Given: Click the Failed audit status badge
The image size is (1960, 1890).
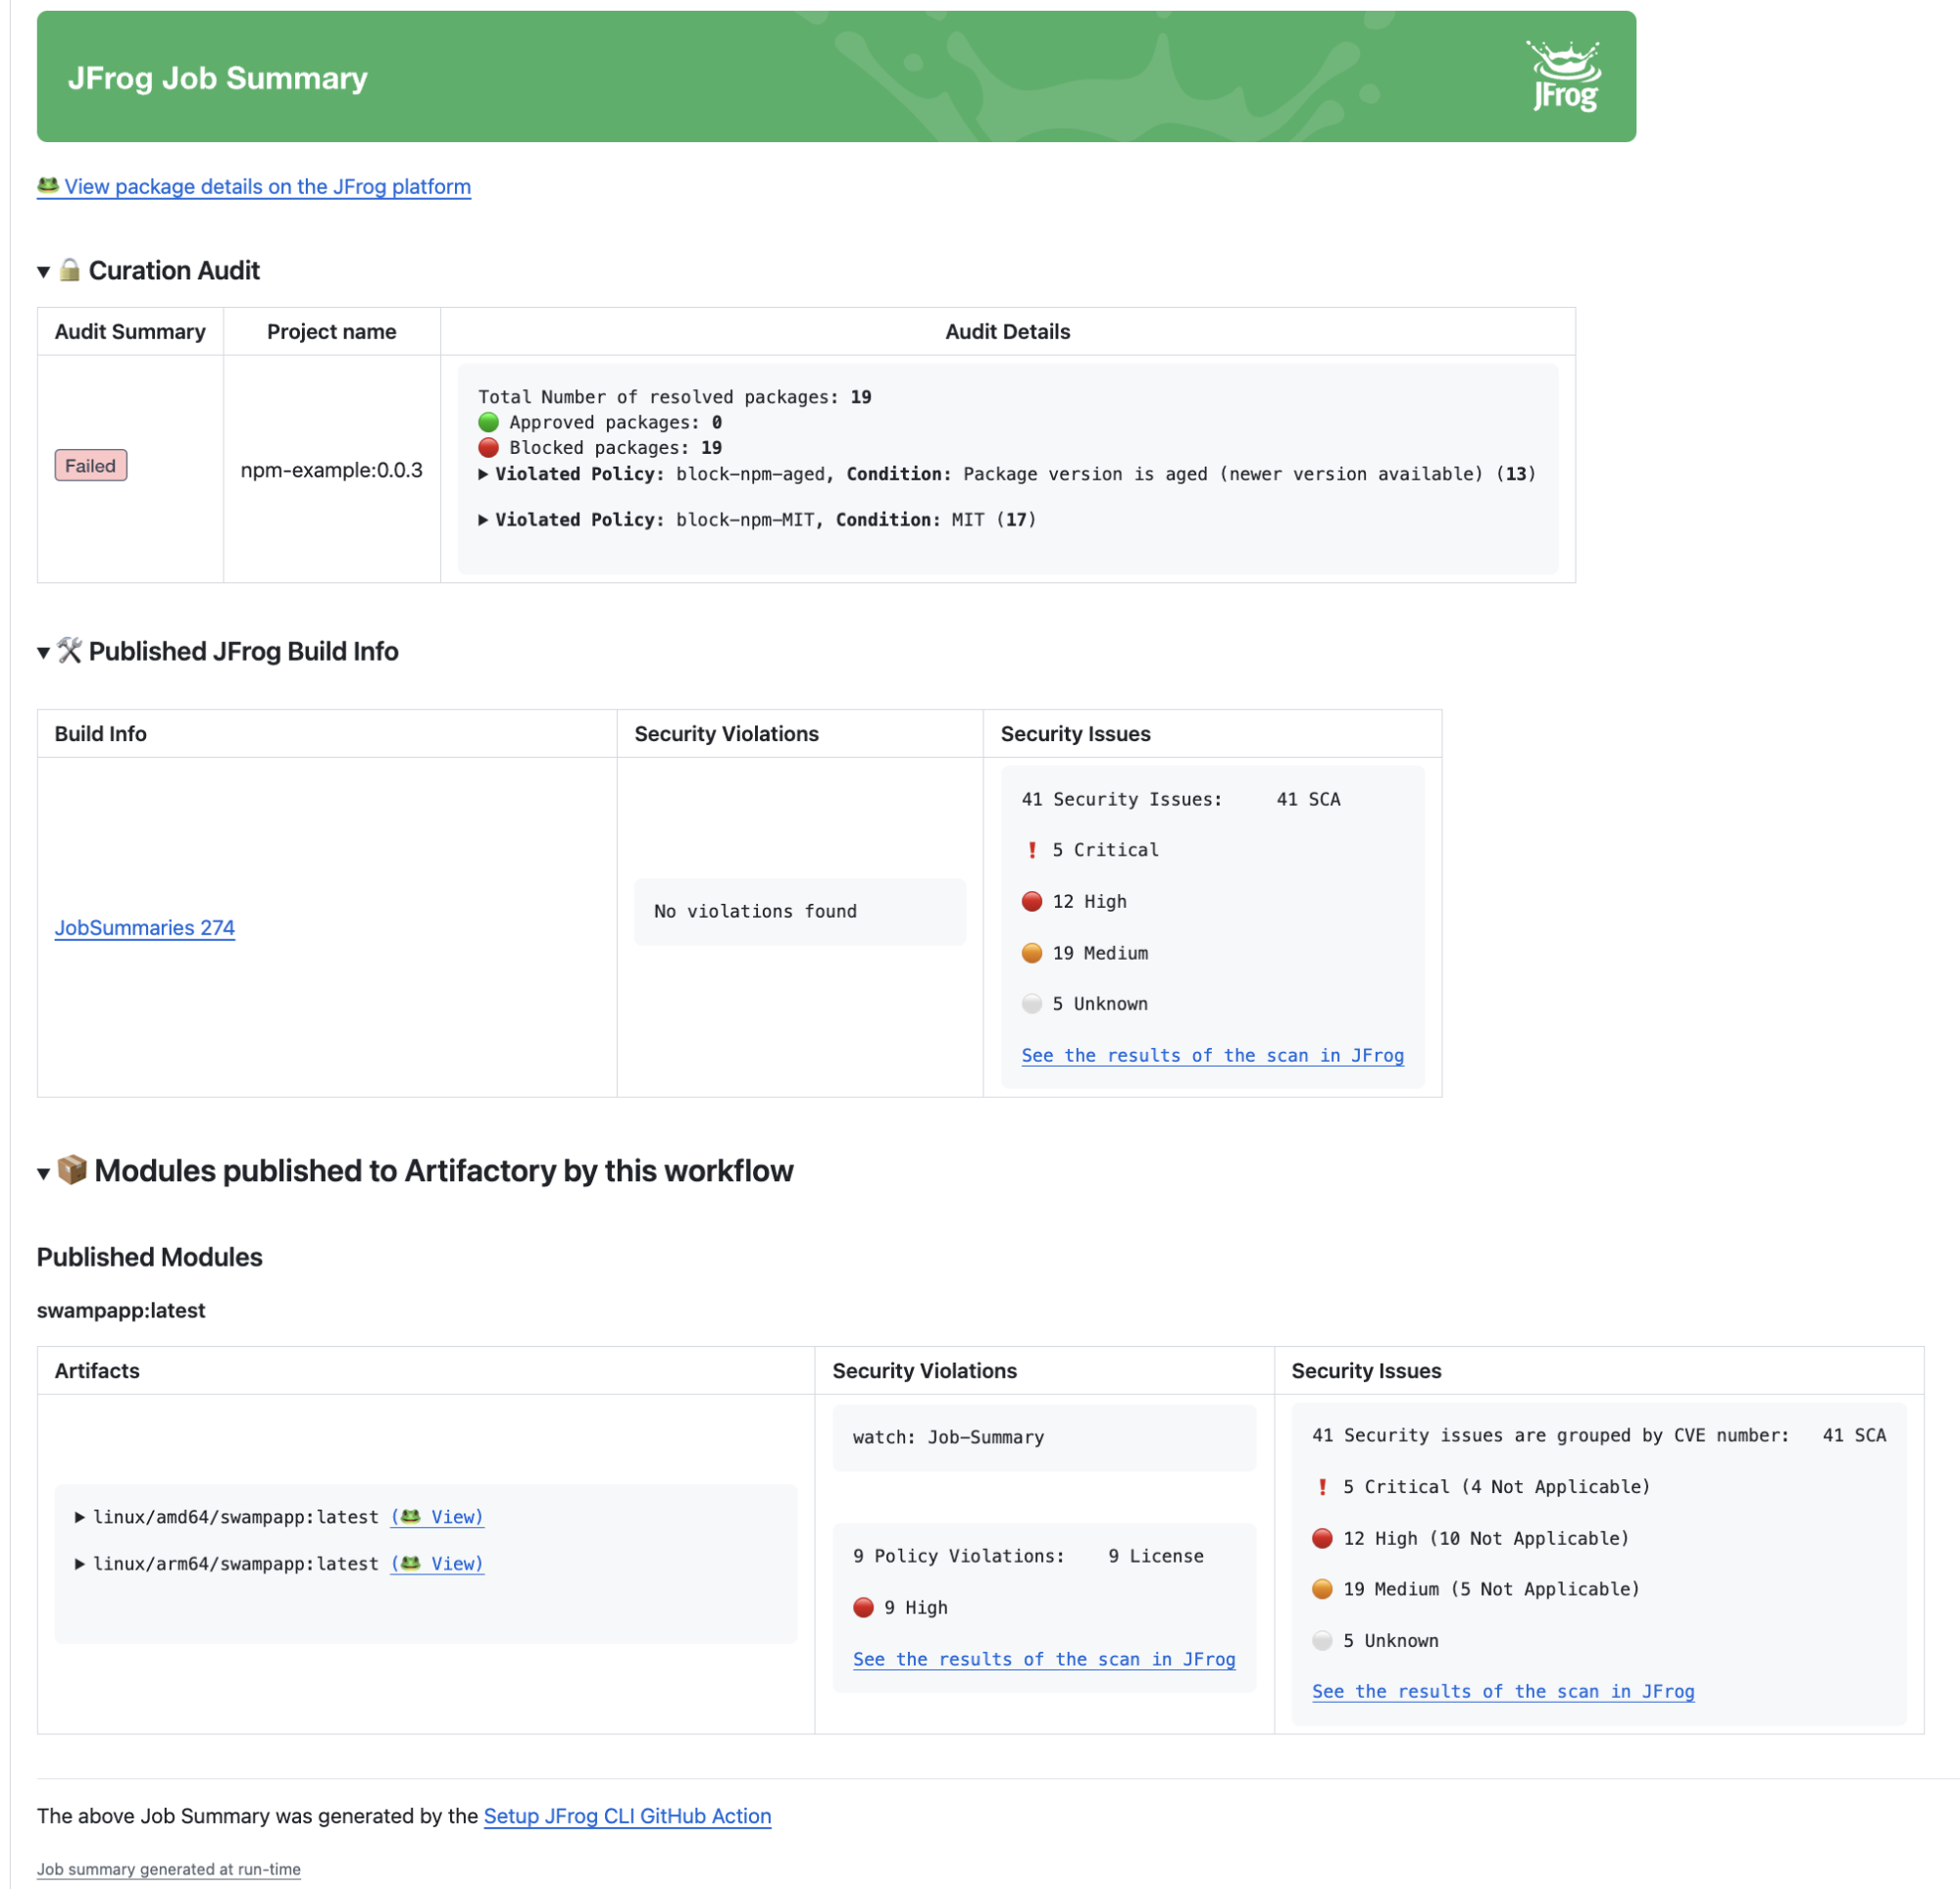Looking at the screenshot, I should tap(90, 465).
